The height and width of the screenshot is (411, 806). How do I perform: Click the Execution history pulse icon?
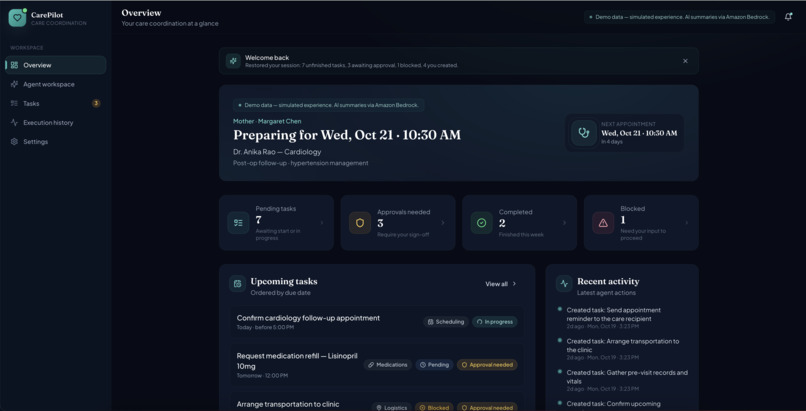point(14,122)
